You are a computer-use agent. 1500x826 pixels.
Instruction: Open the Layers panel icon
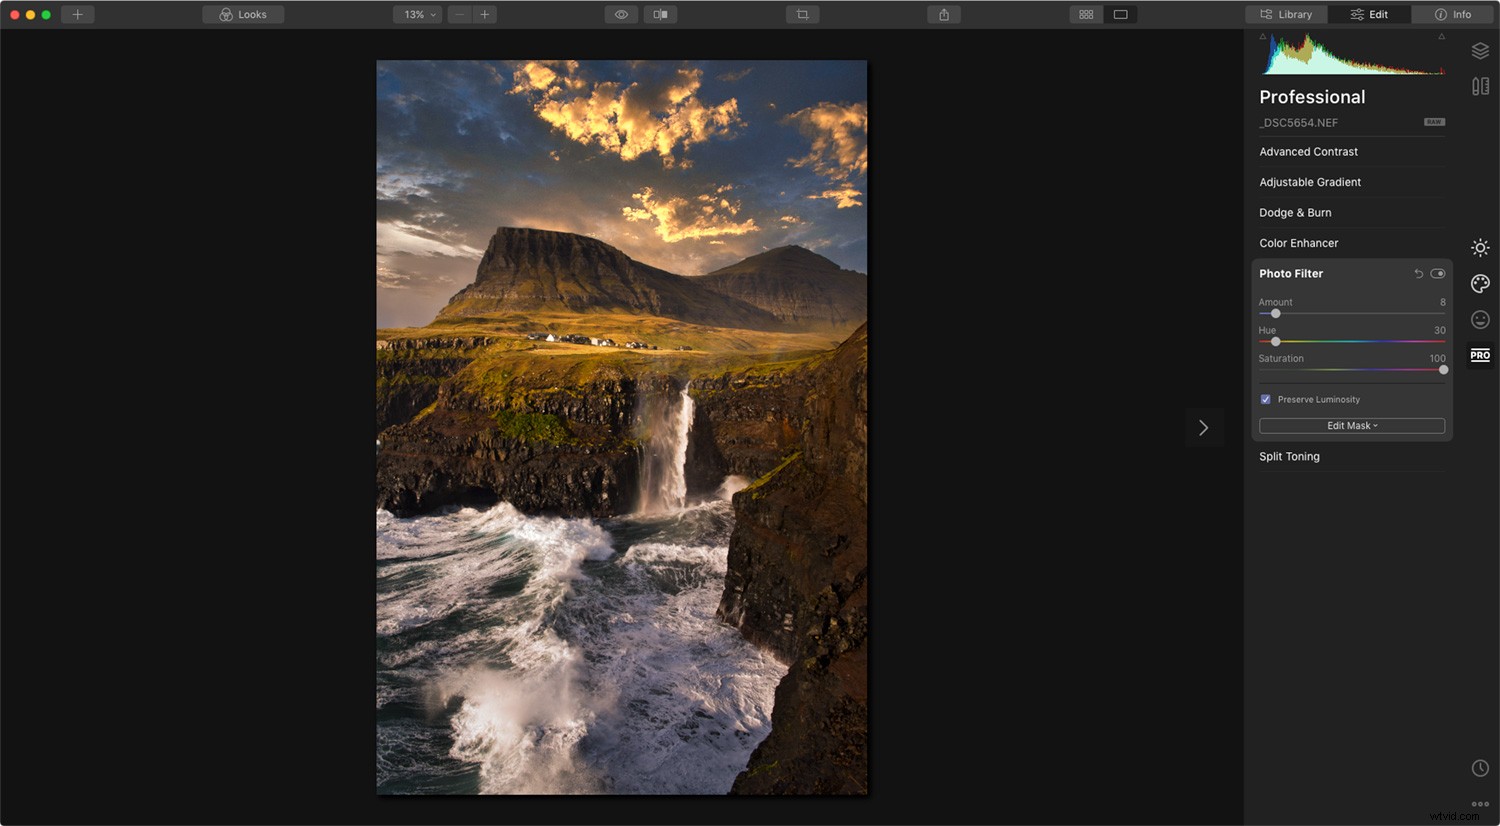pyautogui.click(x=1480, y=50)
